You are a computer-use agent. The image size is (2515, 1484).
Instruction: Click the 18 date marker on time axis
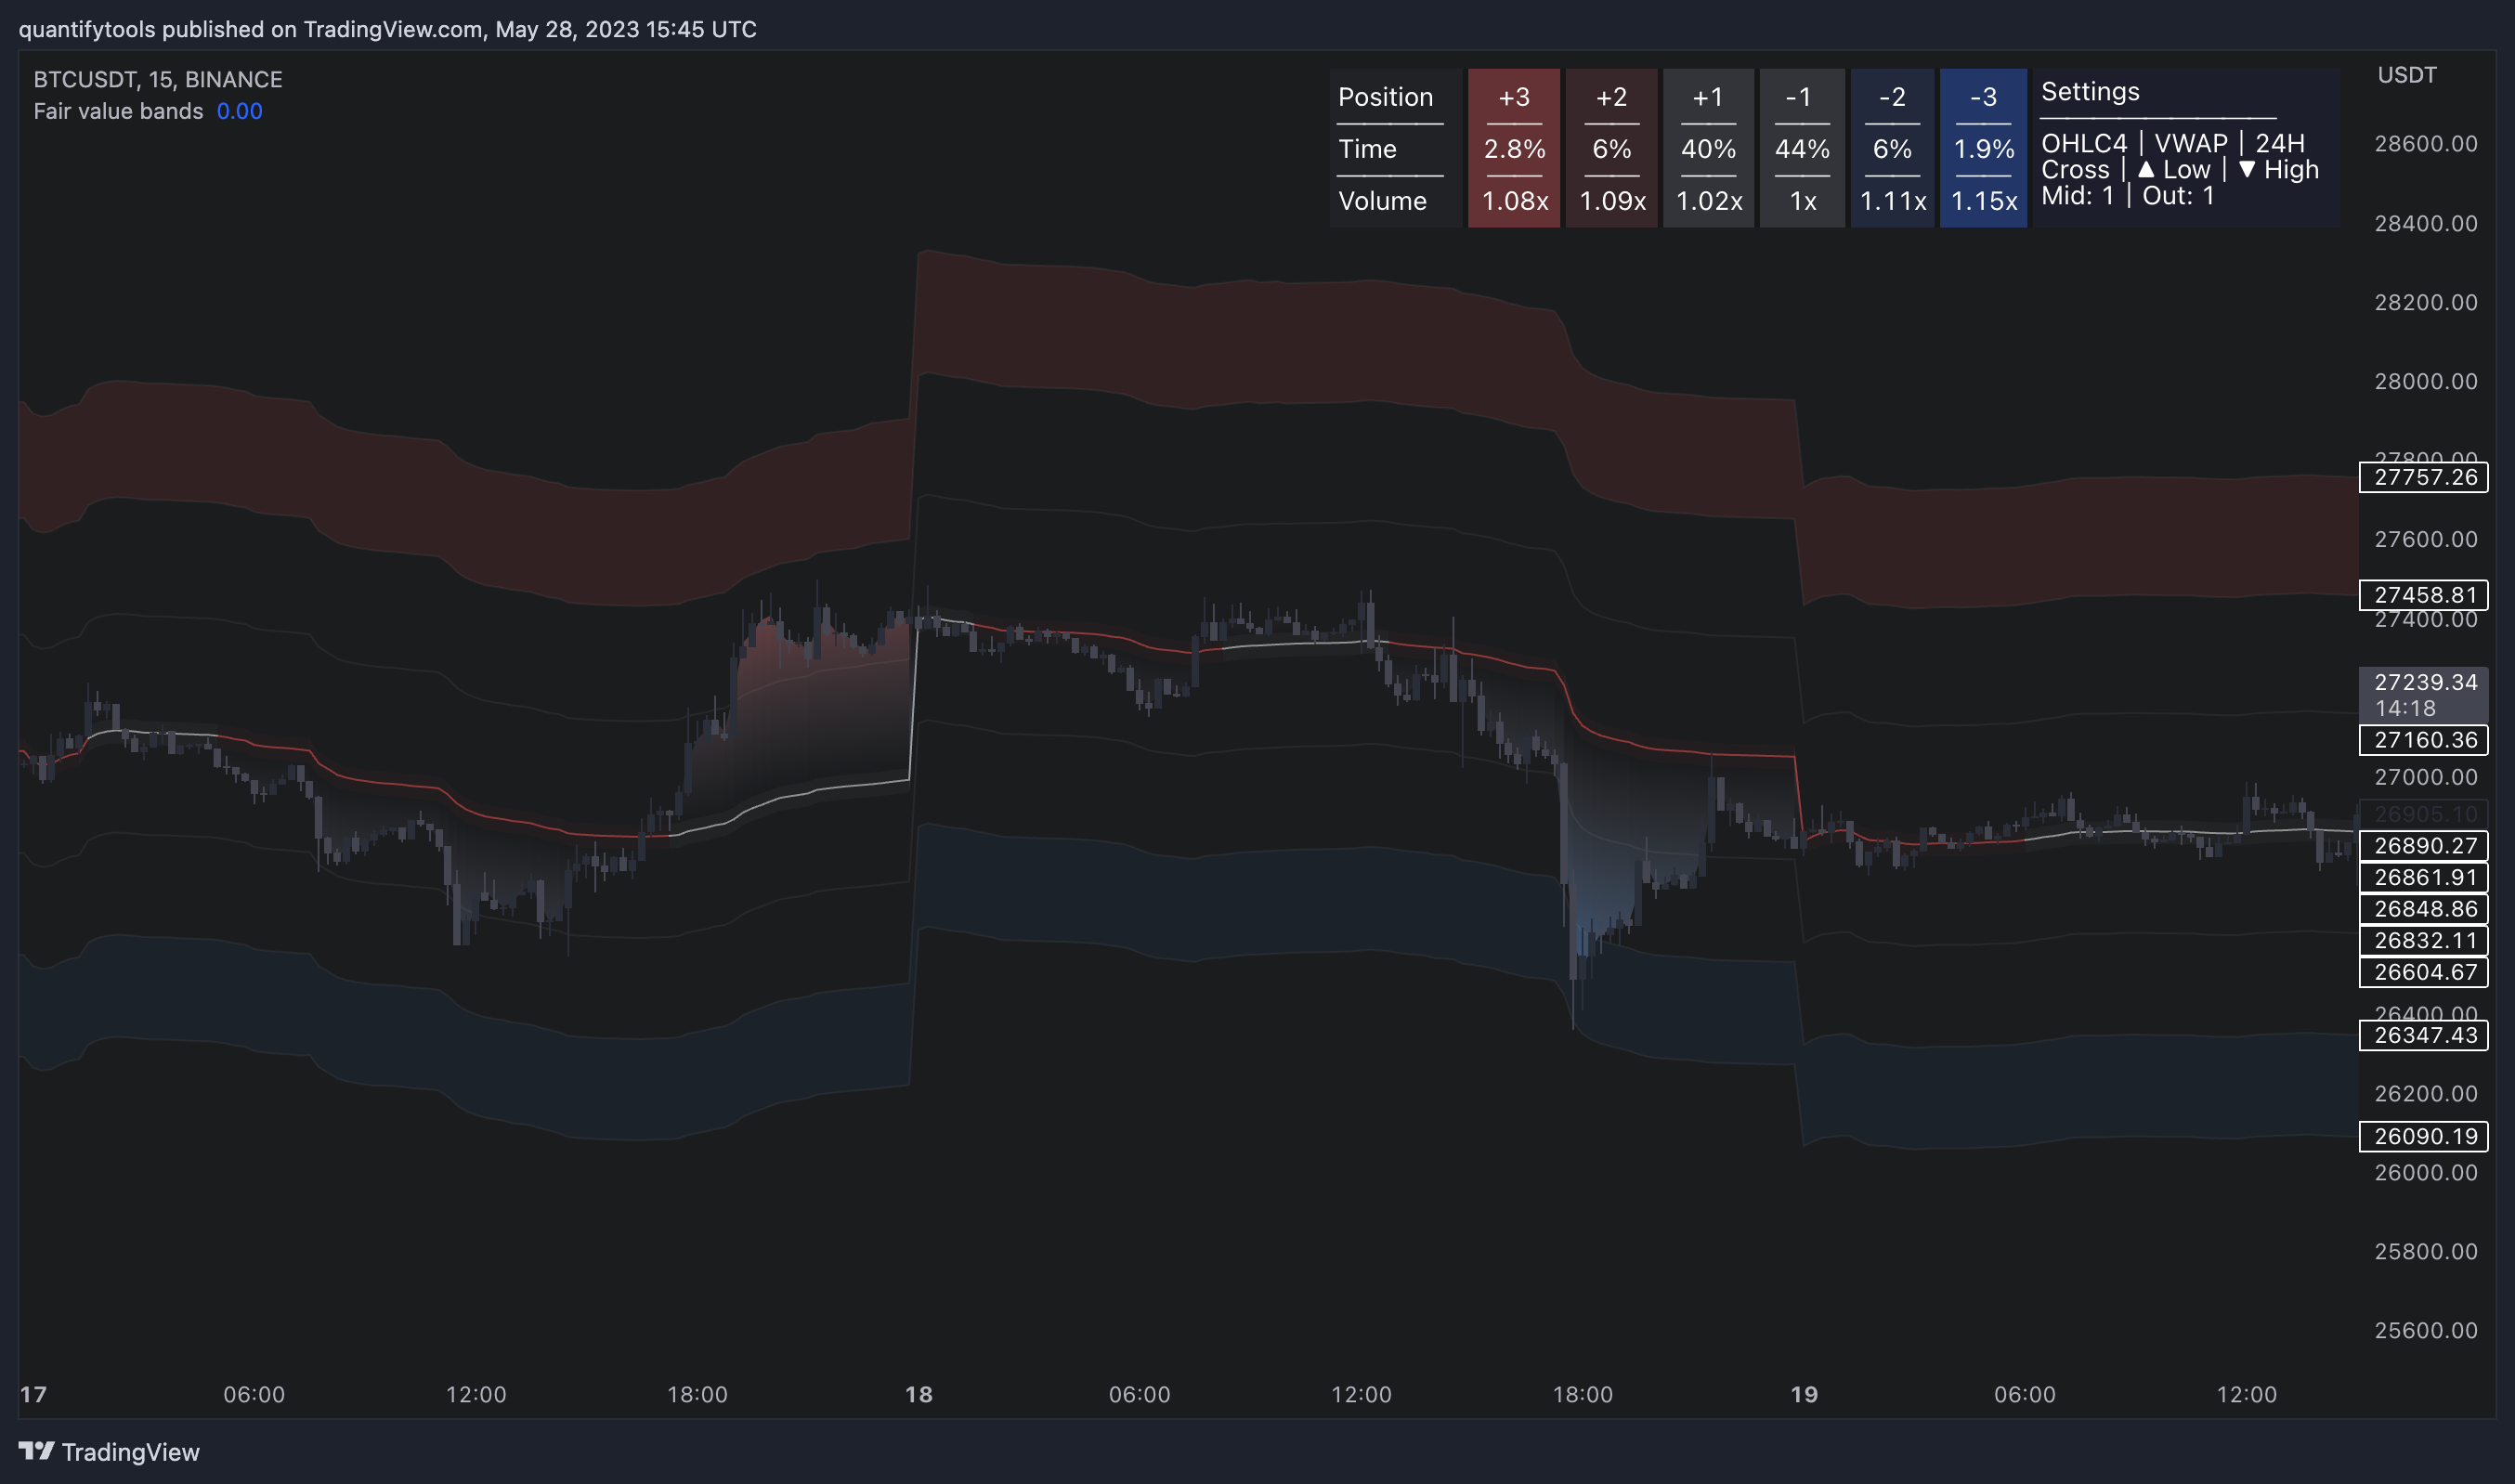[x=918, y=1394]
